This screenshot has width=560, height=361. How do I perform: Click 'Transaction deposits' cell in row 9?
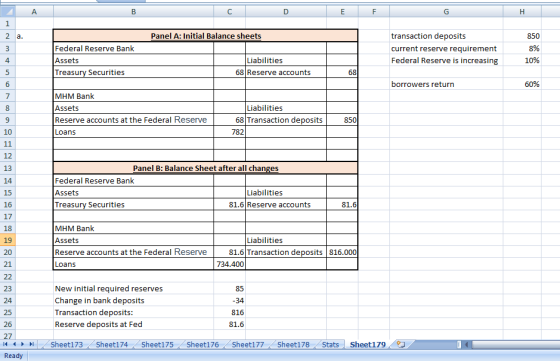286,120
